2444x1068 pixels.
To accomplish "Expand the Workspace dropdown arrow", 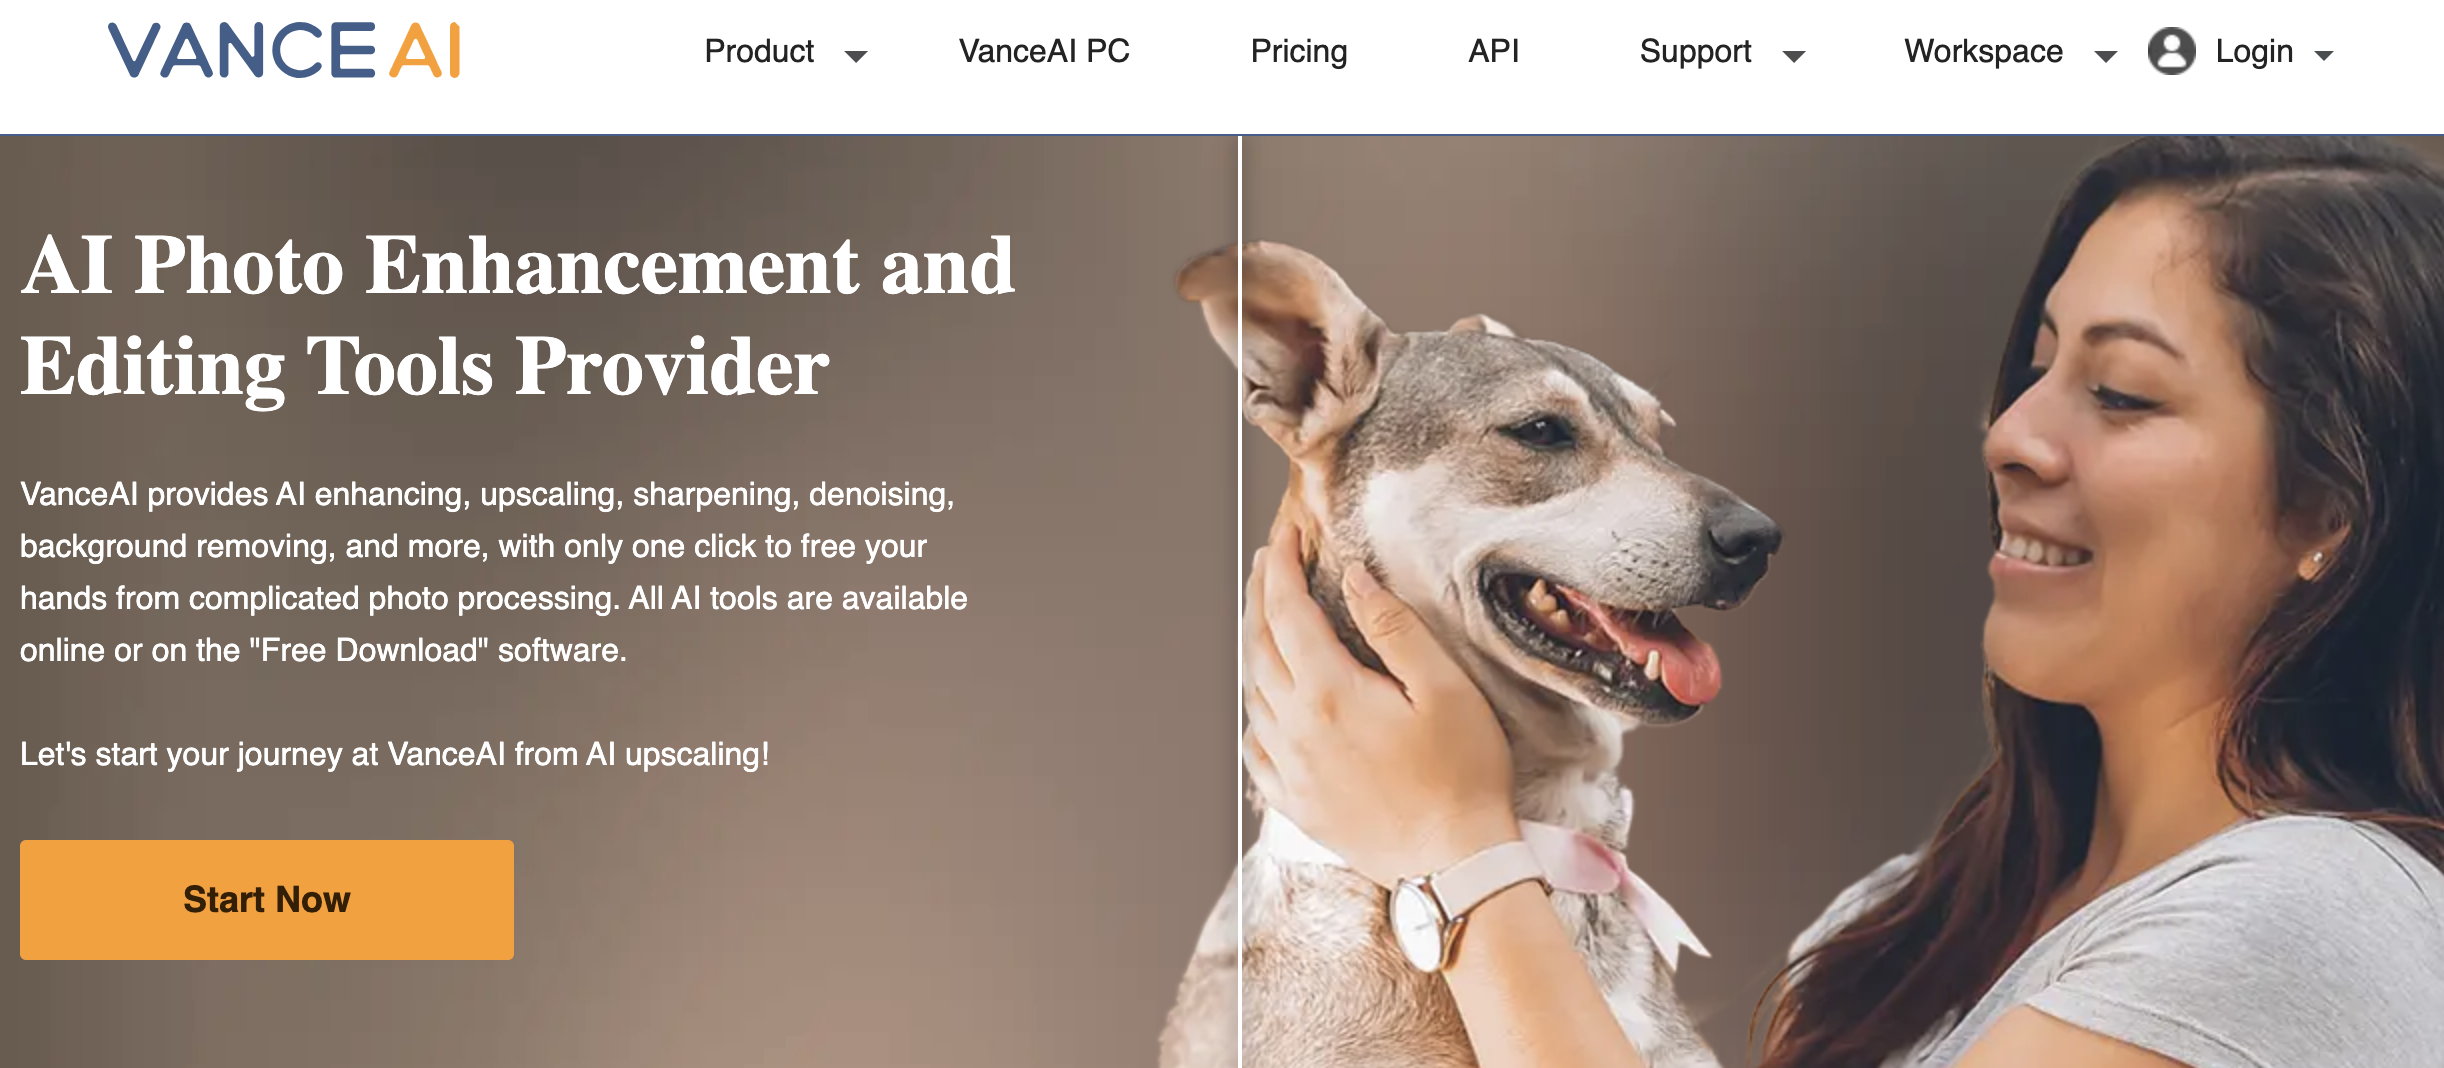I will tap(2106, 56).
